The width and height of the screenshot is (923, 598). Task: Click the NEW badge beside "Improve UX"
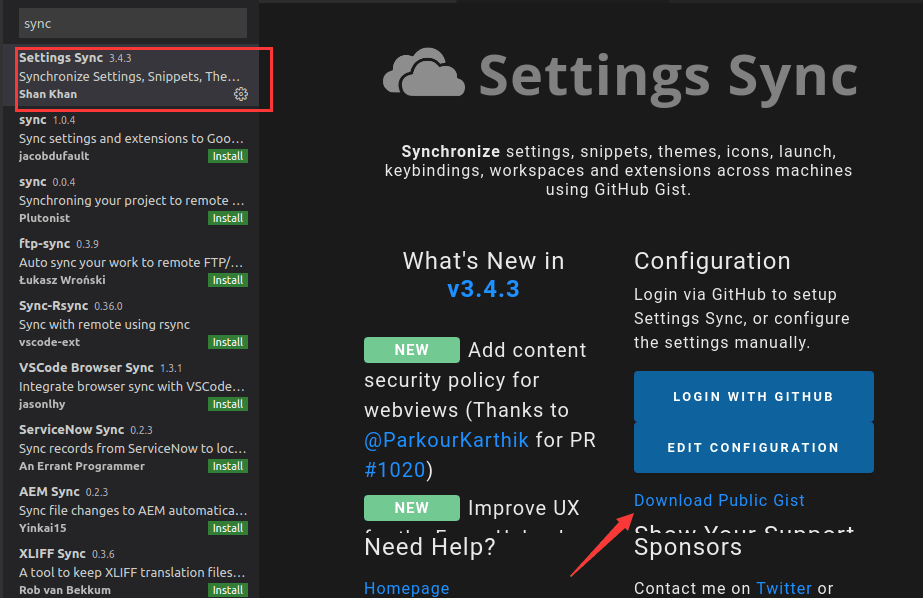pos(412,508)
